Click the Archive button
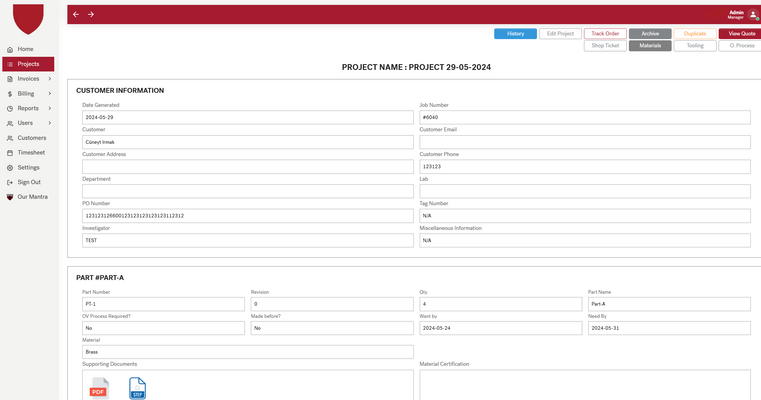This screenshot has width=761, height=400. [650, 33]
